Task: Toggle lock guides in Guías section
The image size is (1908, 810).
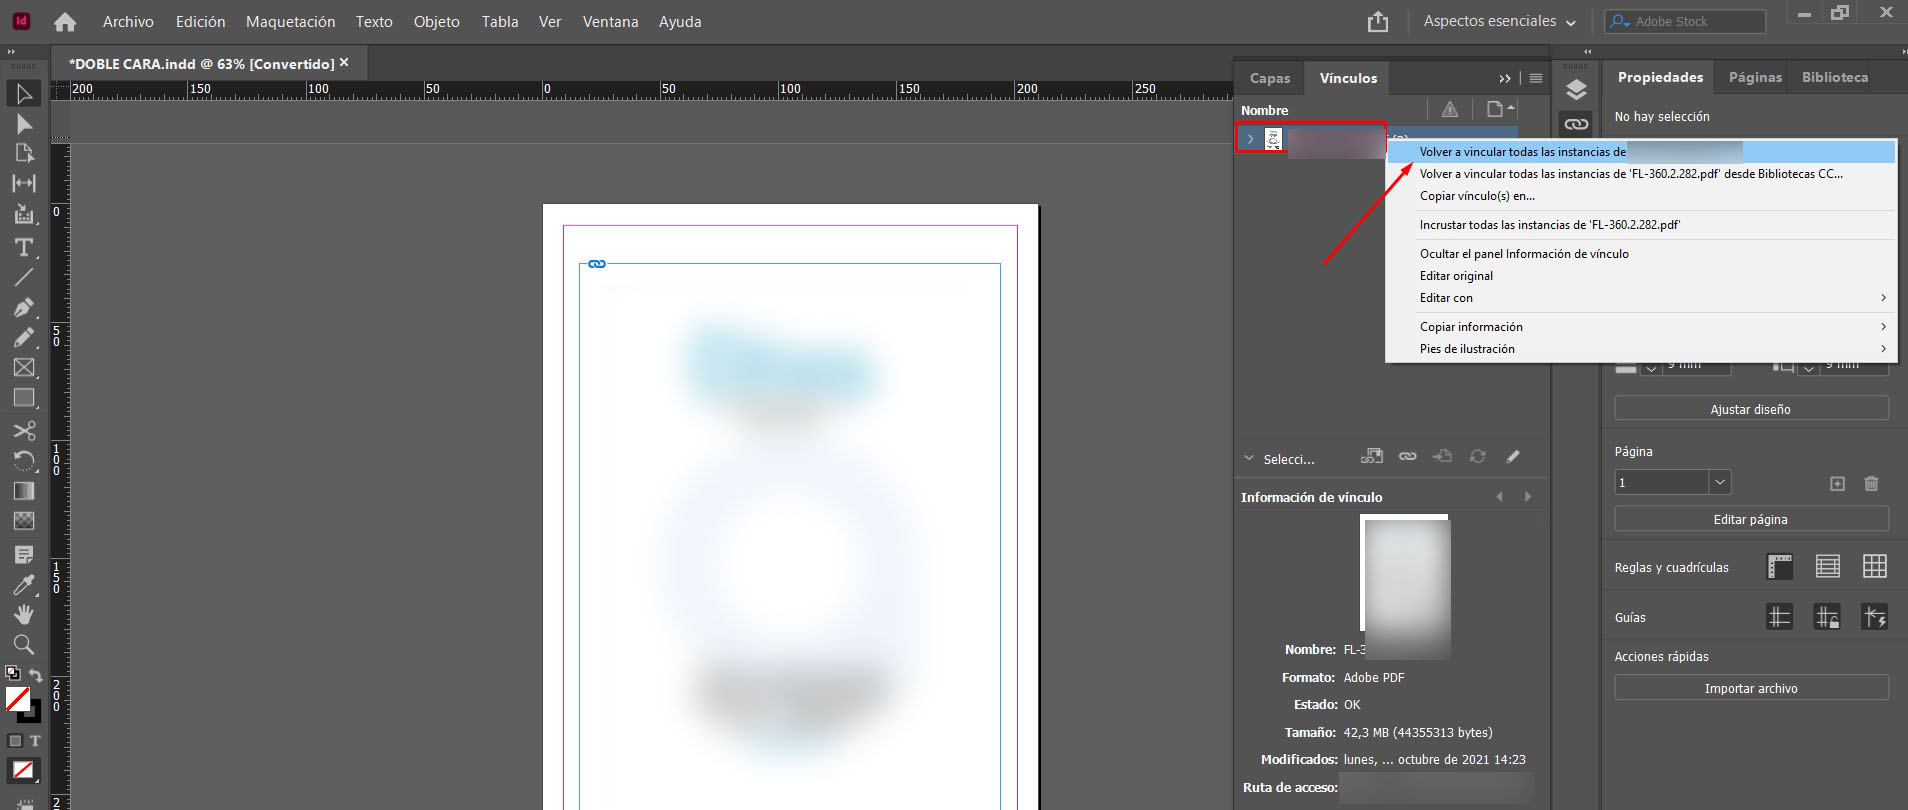Action: 1827,617
